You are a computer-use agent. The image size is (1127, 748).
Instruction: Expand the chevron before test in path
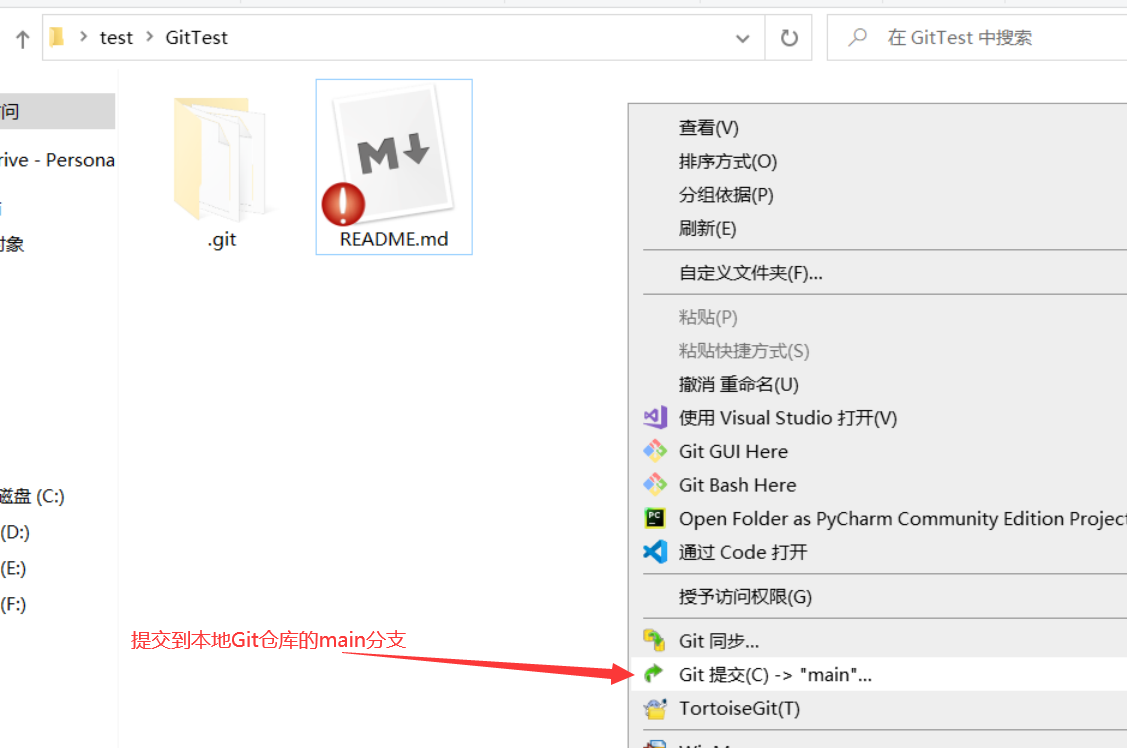click(x=83, y=38)
